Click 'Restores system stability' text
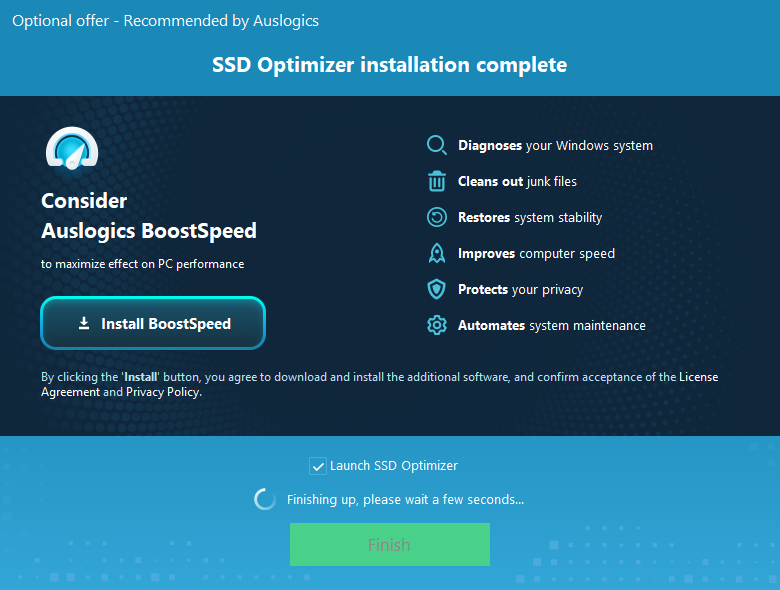 pos(530,217)
